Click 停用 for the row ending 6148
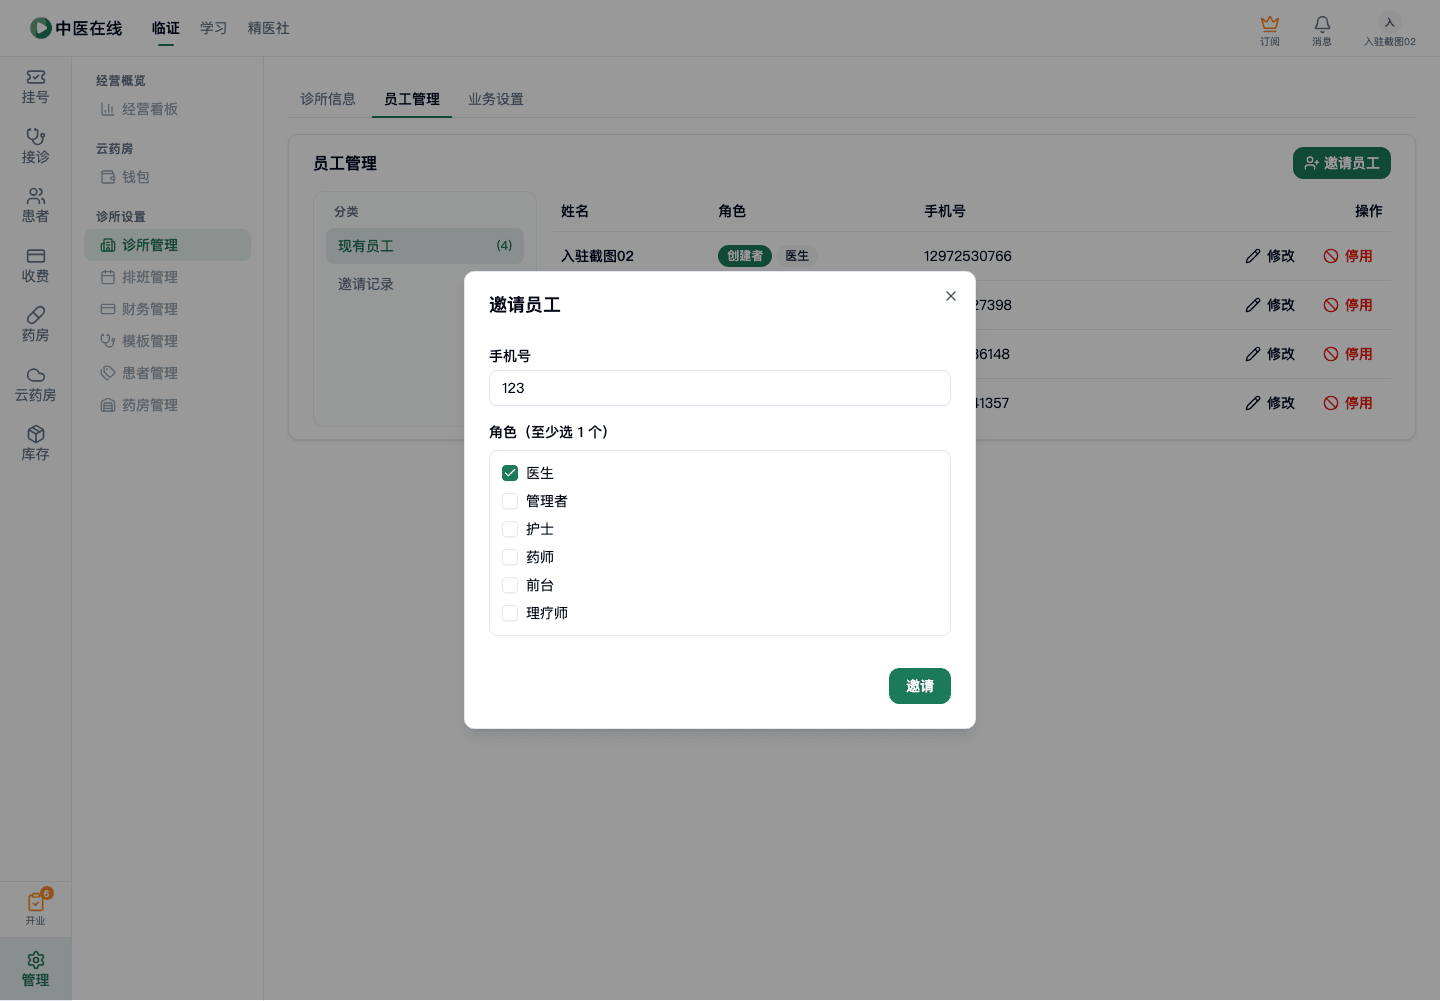 [1348, 354]
